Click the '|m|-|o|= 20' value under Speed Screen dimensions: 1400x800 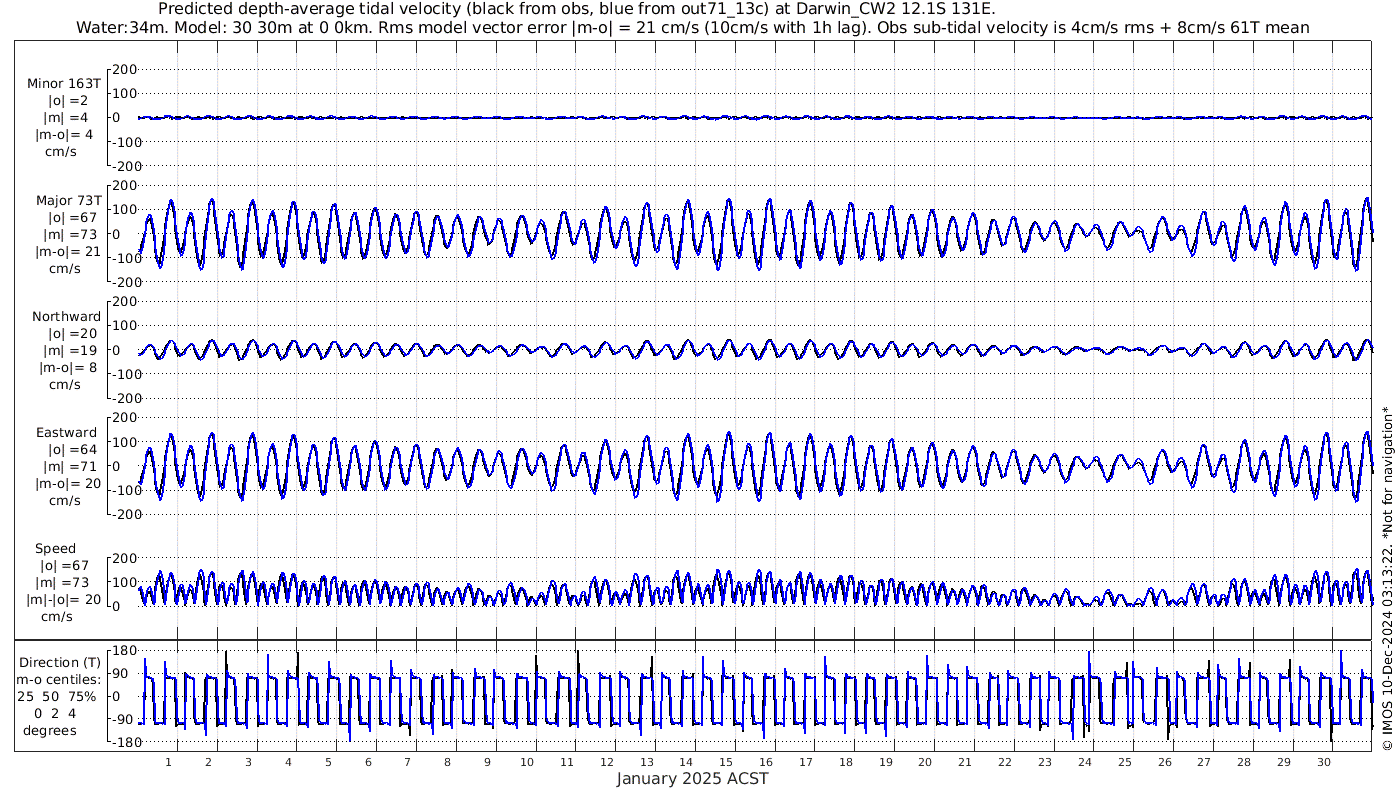coord(64,600)
